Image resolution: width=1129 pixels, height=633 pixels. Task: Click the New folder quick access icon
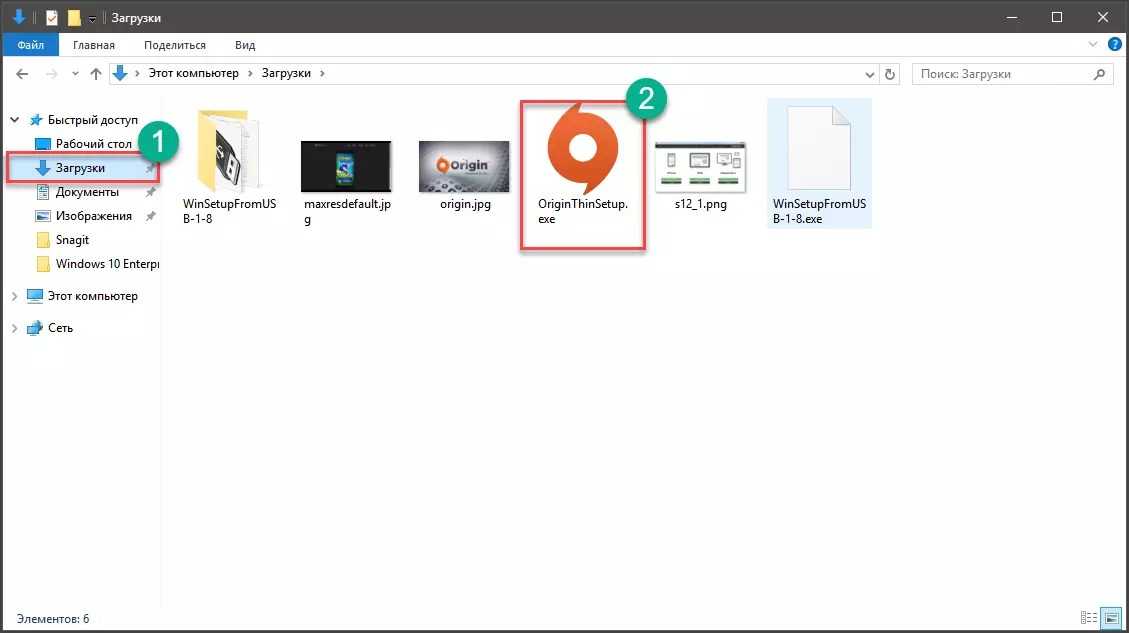74,17
